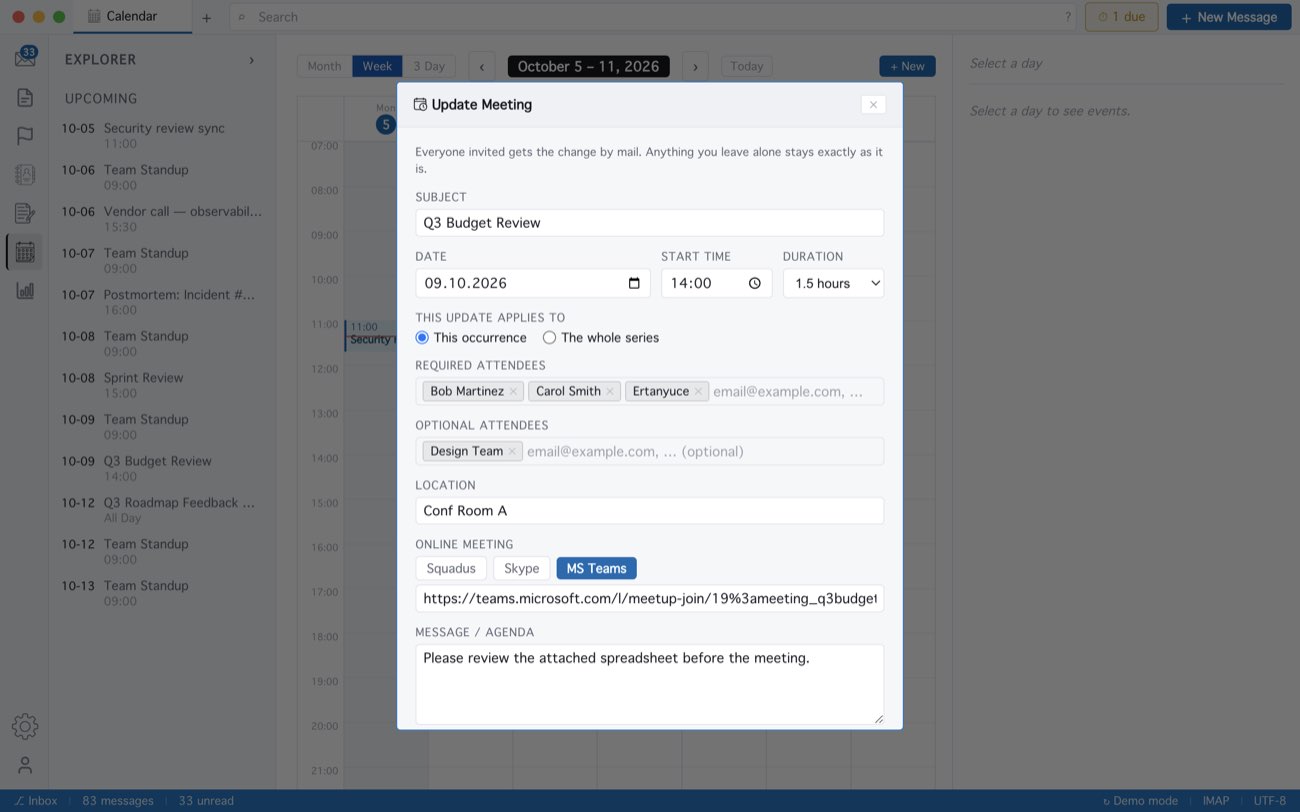Open the address book icon in sidebar

(25, 175)
